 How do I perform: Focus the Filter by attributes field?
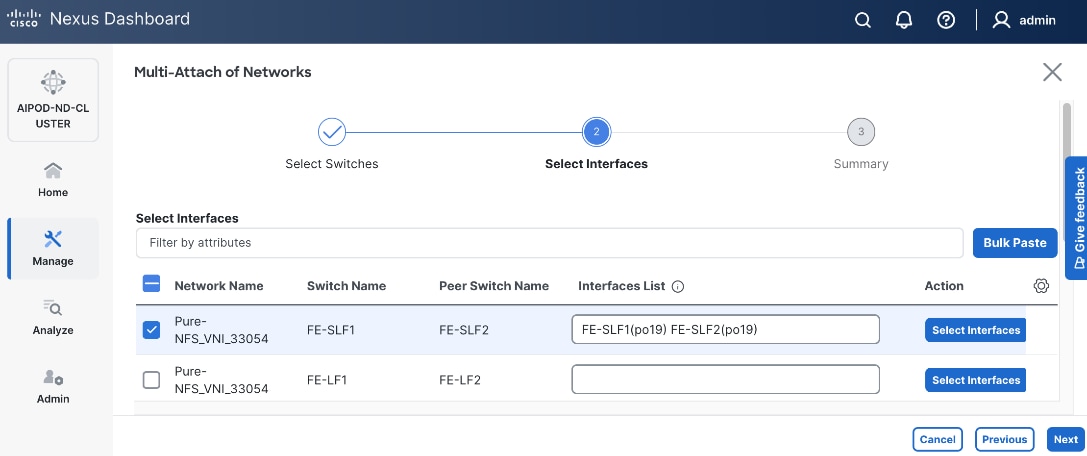[550, 243]
